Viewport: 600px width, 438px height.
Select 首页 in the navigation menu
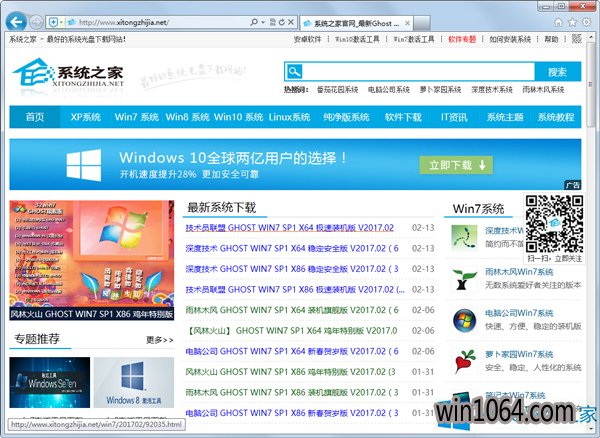[x=35, y=117]
